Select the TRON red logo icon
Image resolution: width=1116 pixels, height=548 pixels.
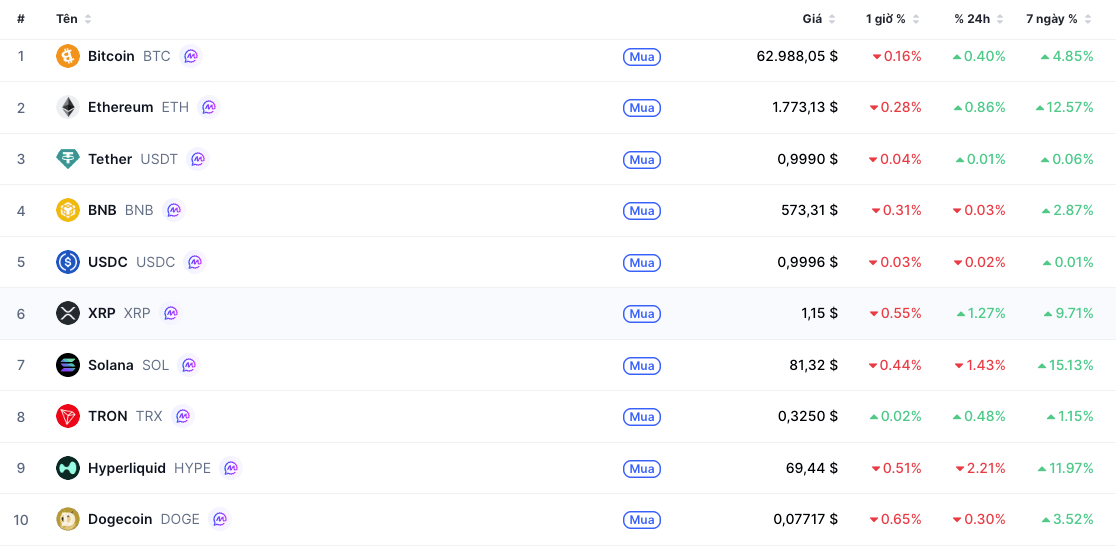pyautogui.click(x=68, y=416)
